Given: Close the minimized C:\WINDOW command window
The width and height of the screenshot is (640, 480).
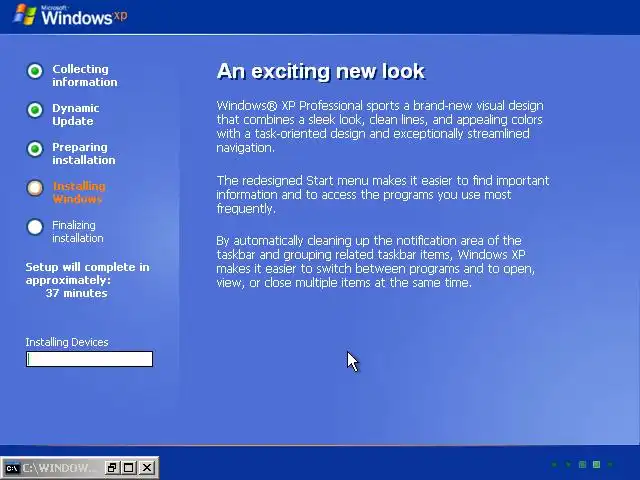Looking at the screenshot, I should coord(147,468).
